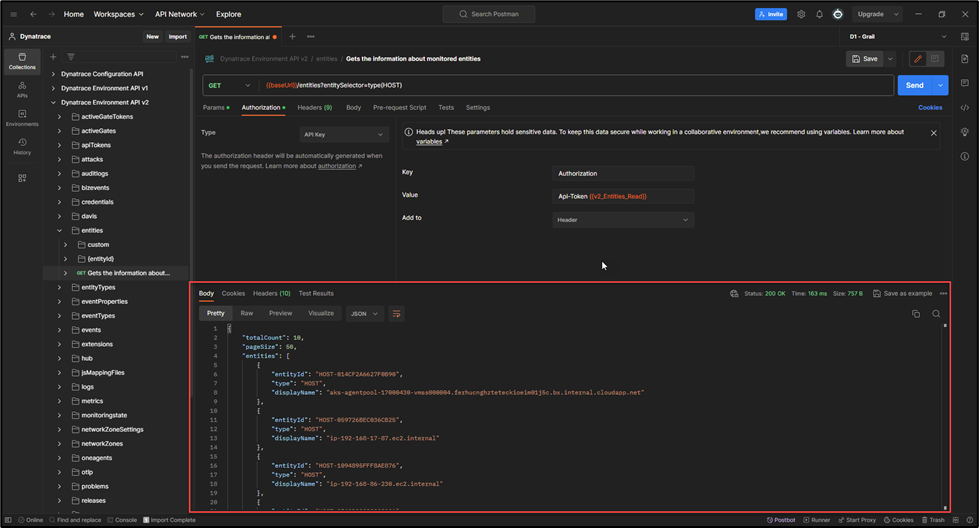Screen dimensions: 979x528
Task: Switch to the Pre-request Script tab
Action: pyautogui.click(x=399, y=107)
